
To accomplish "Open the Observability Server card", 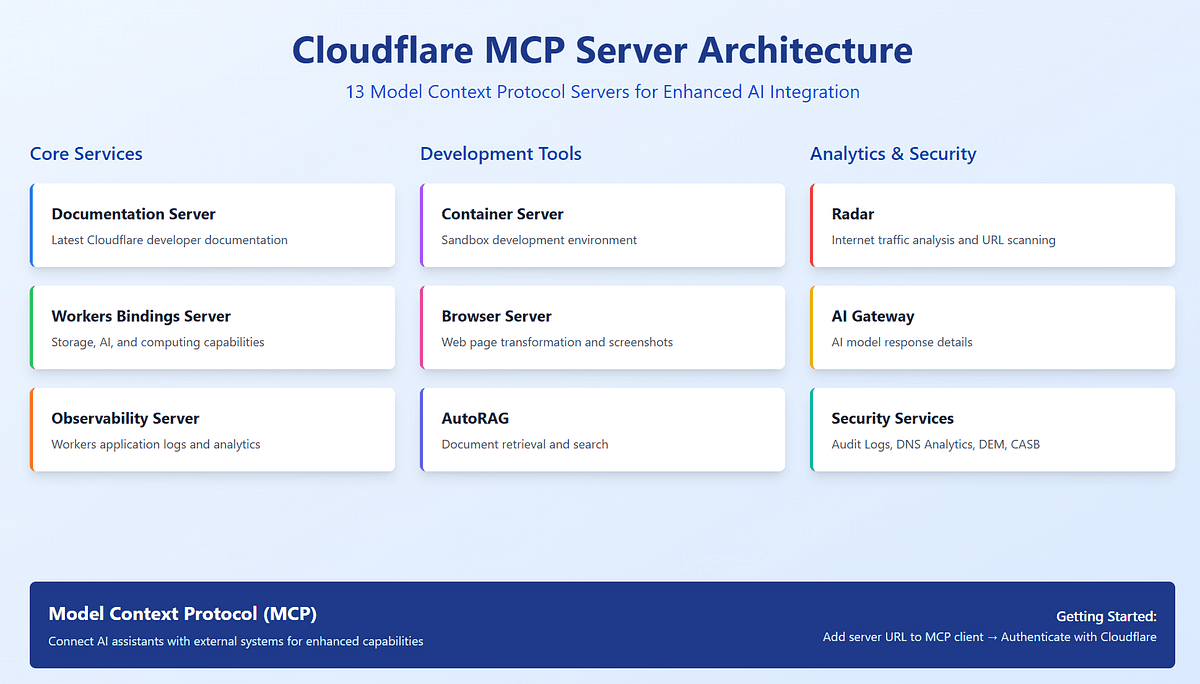I will tap(212, 429).
